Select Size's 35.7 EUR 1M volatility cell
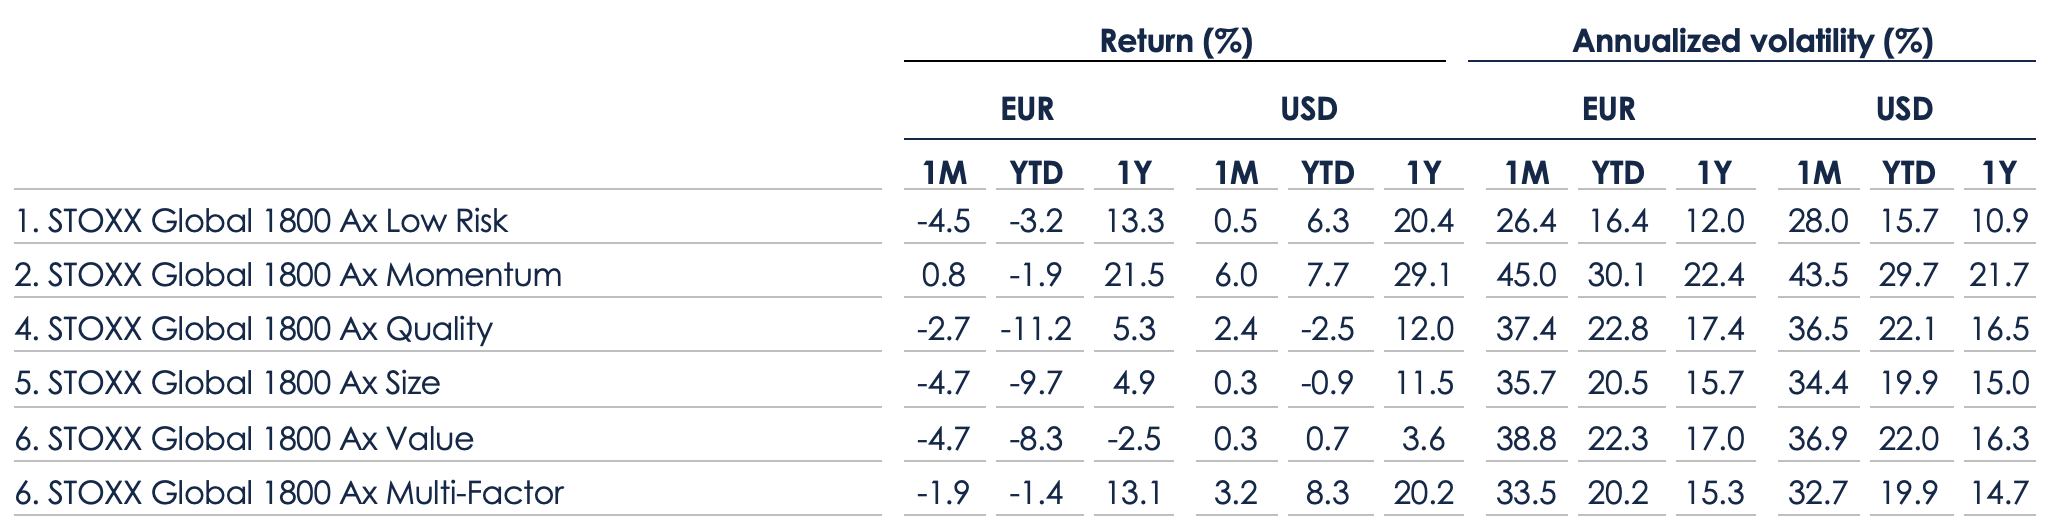This screenshot has height=528, width=2054. 1526,383
